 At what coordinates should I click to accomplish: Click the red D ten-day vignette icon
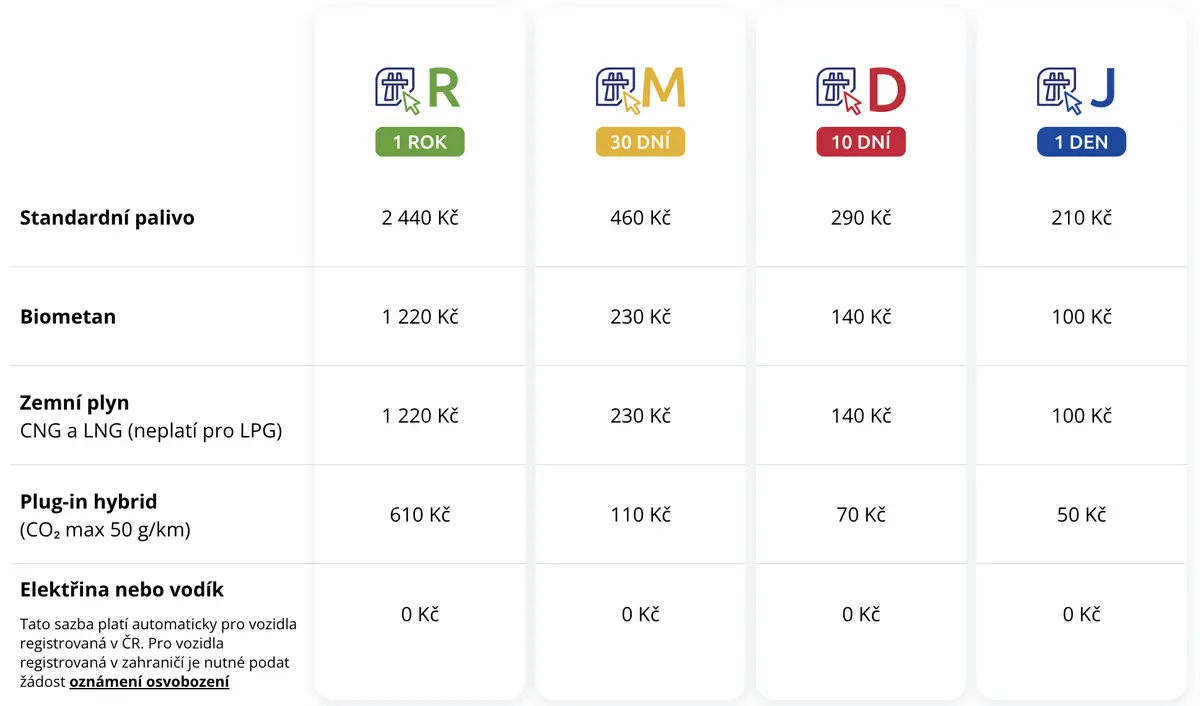pos(861,90)
